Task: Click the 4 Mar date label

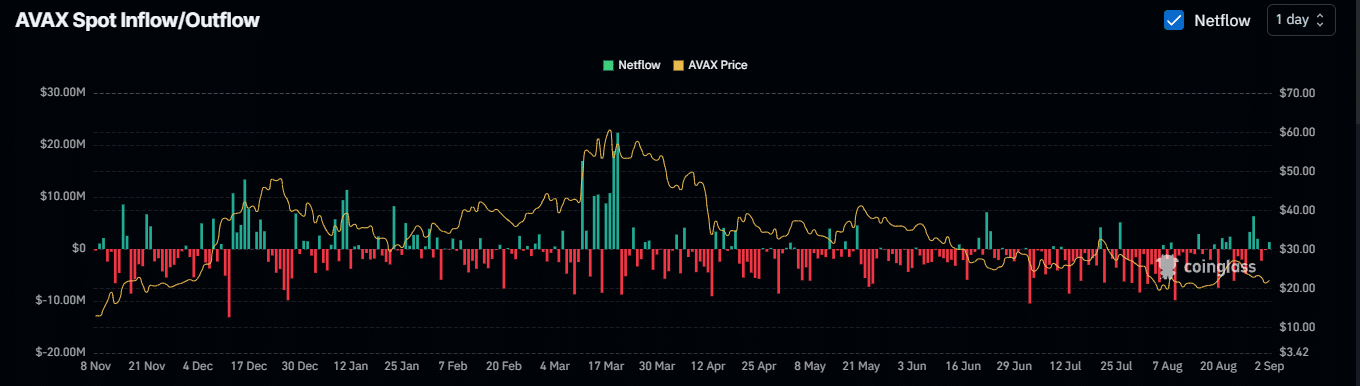Action: pos(555,367)
